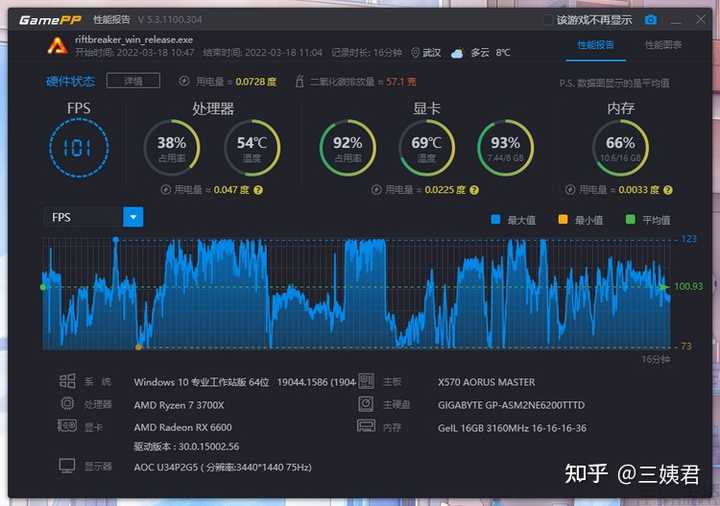
Task: Click the 123 max value label
Action: pyautogui.click(x=689, y=239)
